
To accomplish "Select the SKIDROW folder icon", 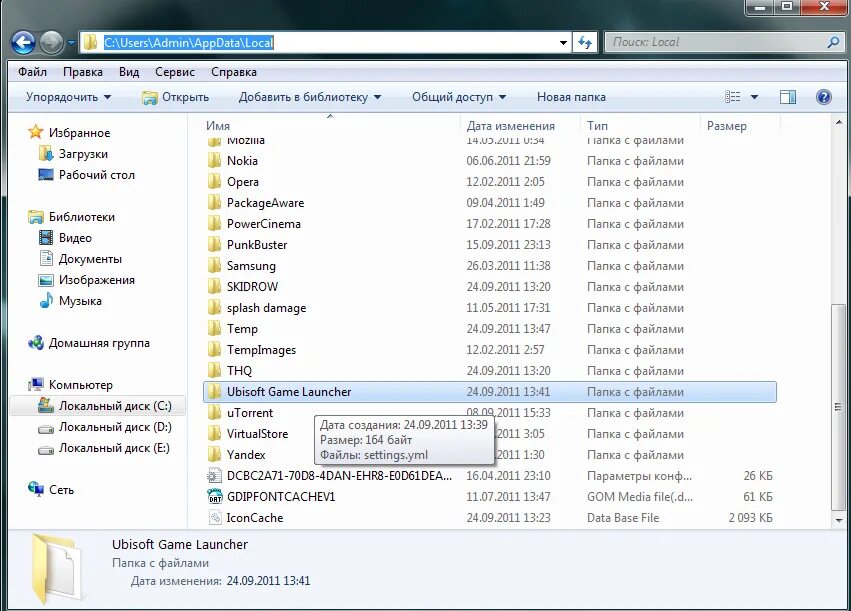I will (x=214, y=287).
